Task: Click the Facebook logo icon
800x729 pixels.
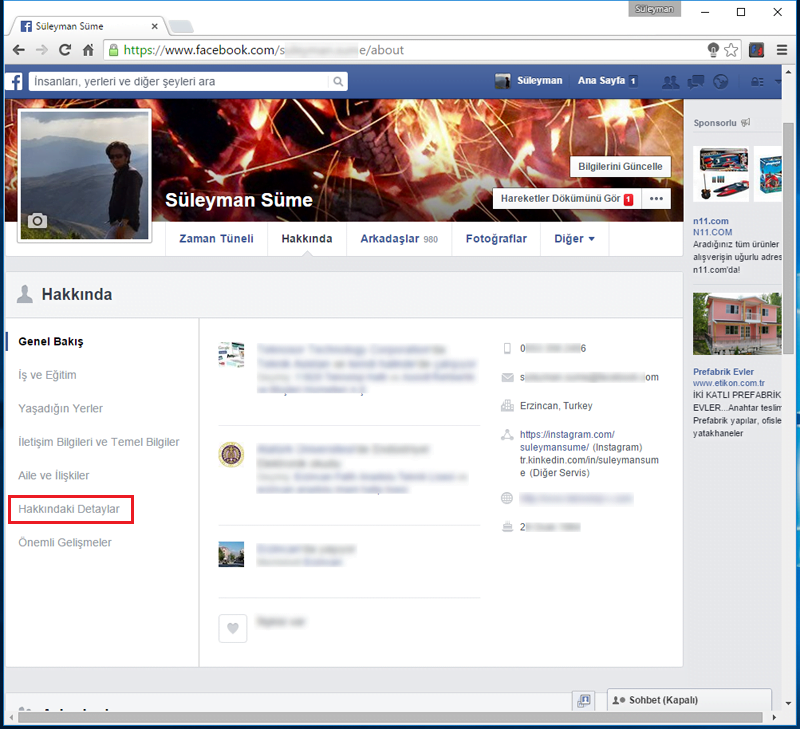Action: click(x=12, y=81)
